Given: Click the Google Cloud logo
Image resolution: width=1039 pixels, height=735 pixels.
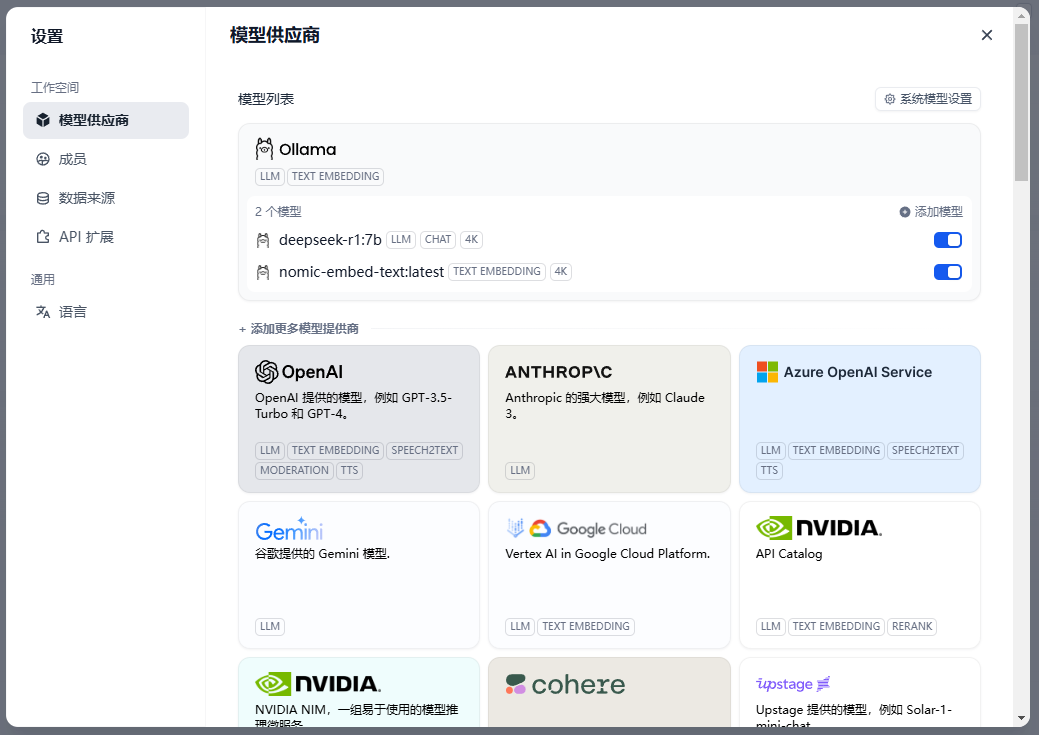Looking at the screenshot, I should (x=576, y=528).
